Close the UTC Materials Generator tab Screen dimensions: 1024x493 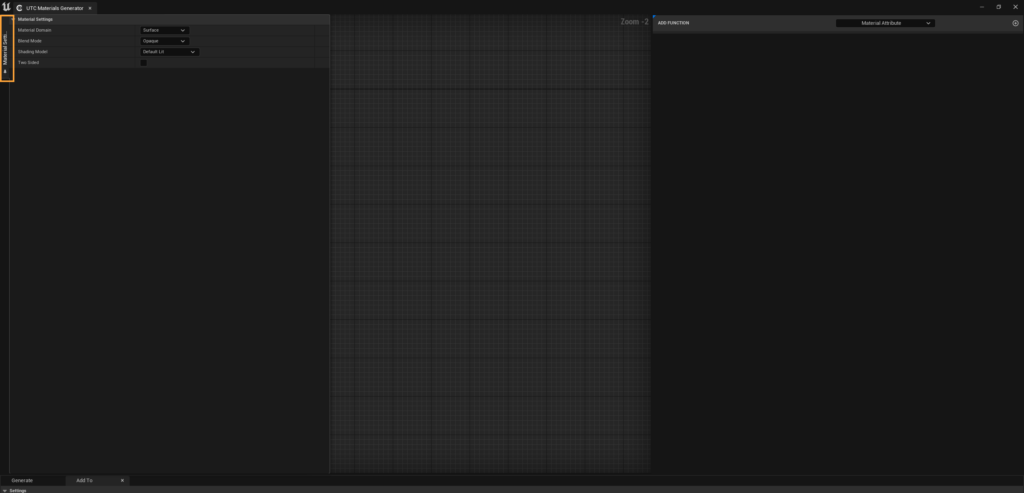(90, 8)
